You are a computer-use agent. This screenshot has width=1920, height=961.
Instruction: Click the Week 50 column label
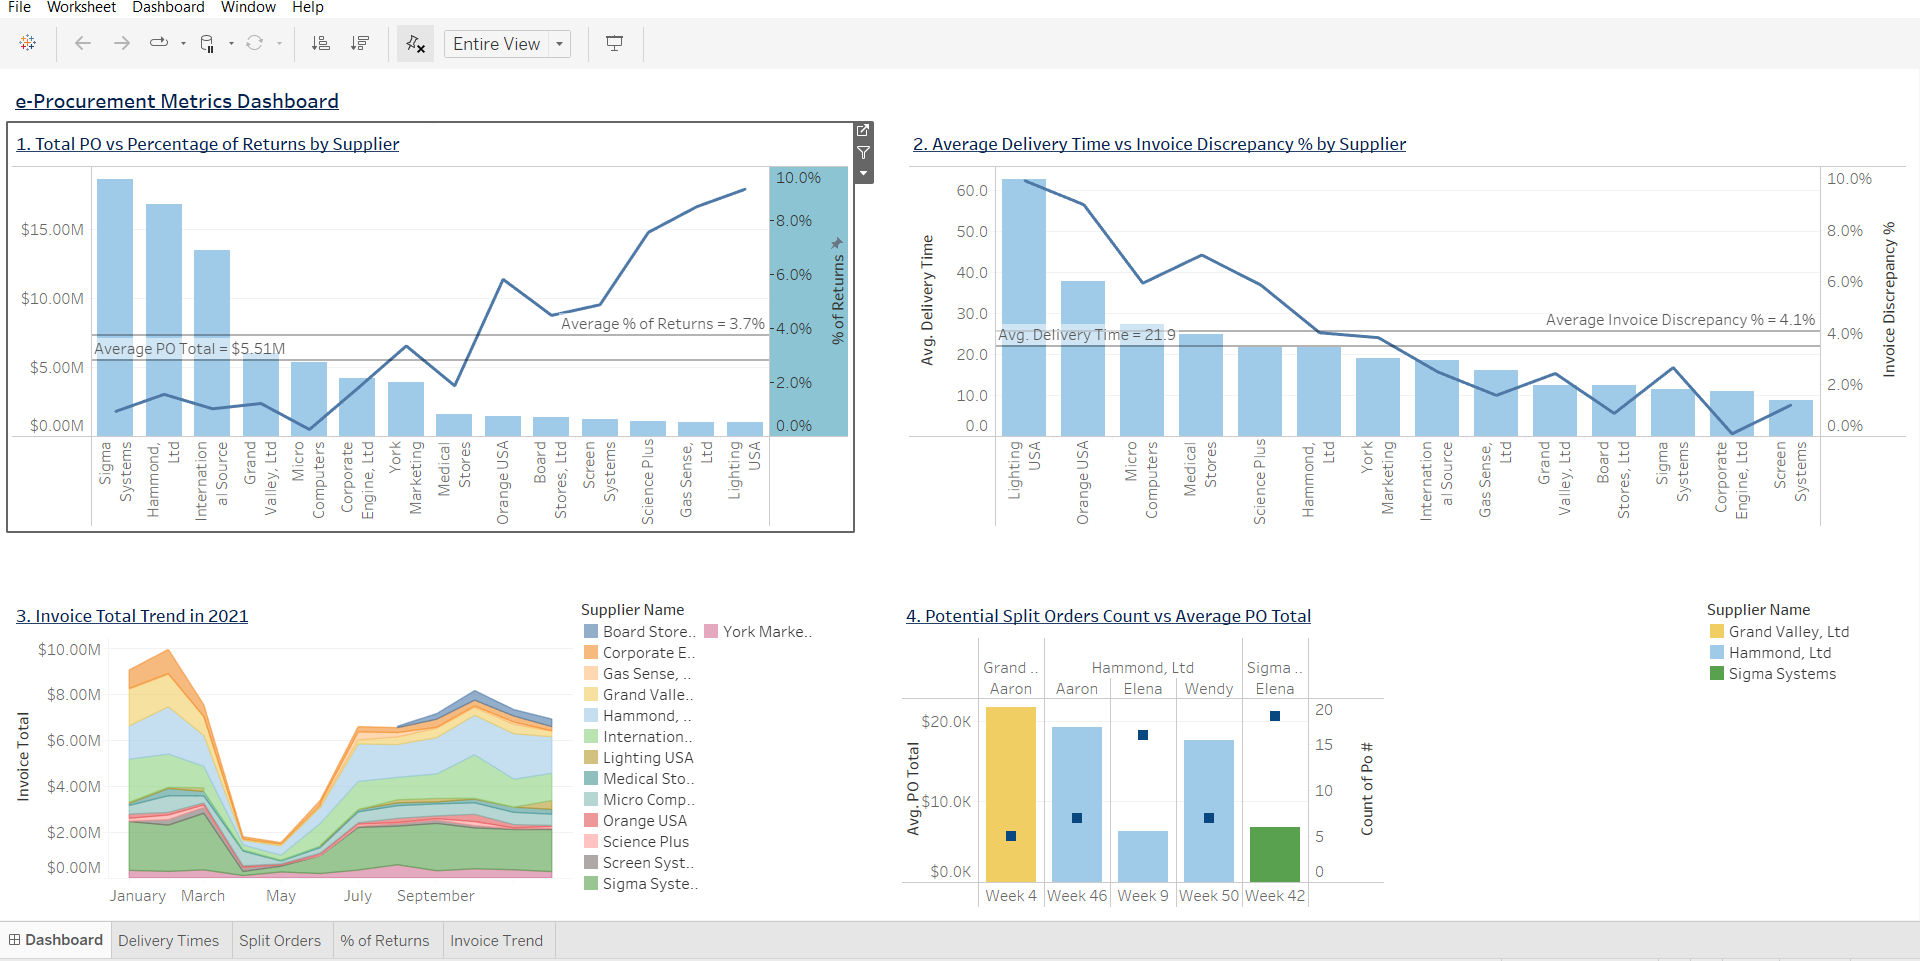tap(1209, 896)
